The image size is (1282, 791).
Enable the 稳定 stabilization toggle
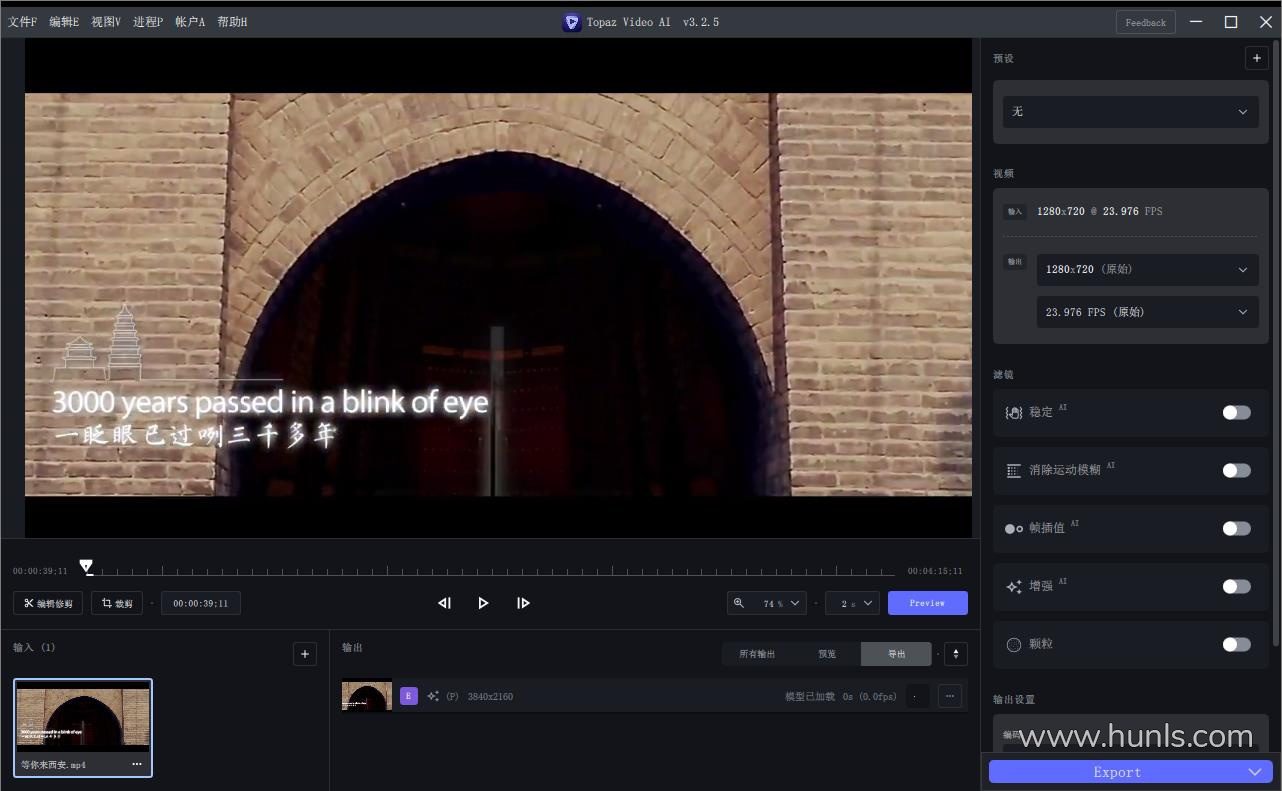point(1236,412)
